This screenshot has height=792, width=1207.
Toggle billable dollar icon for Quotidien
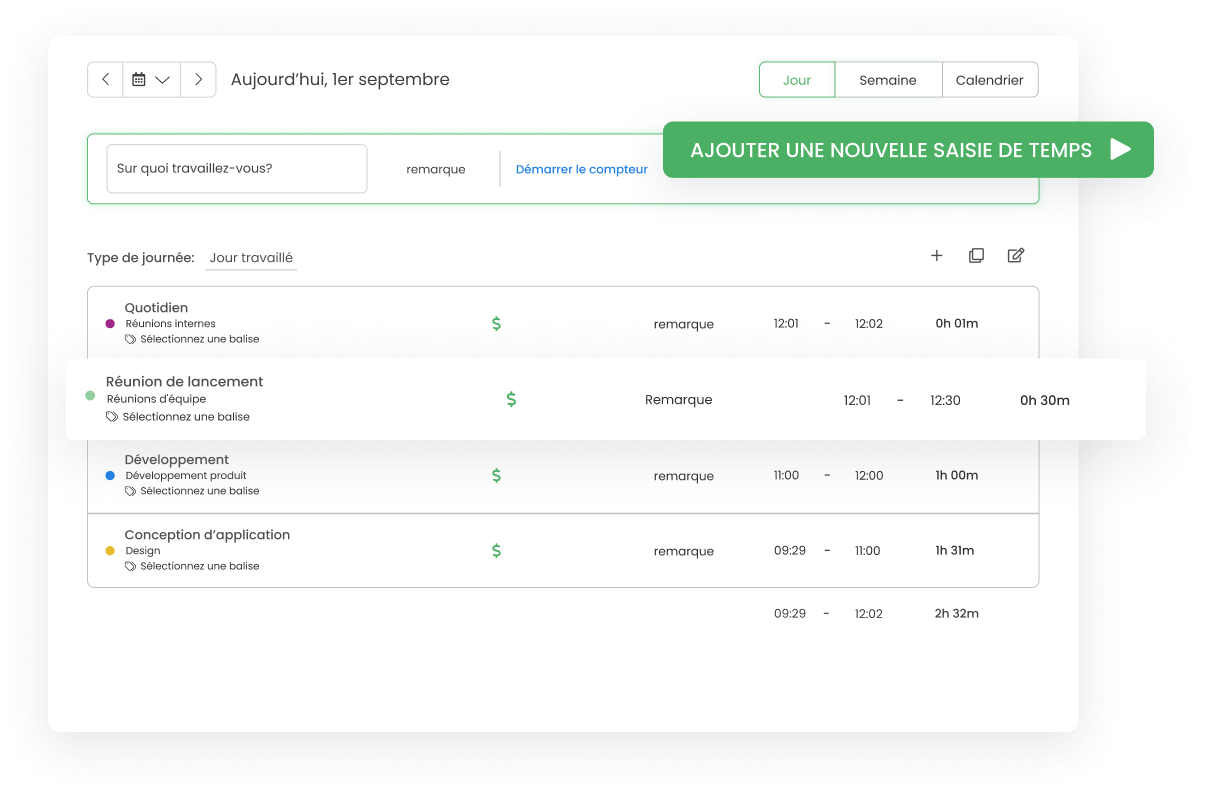point(496,324)
